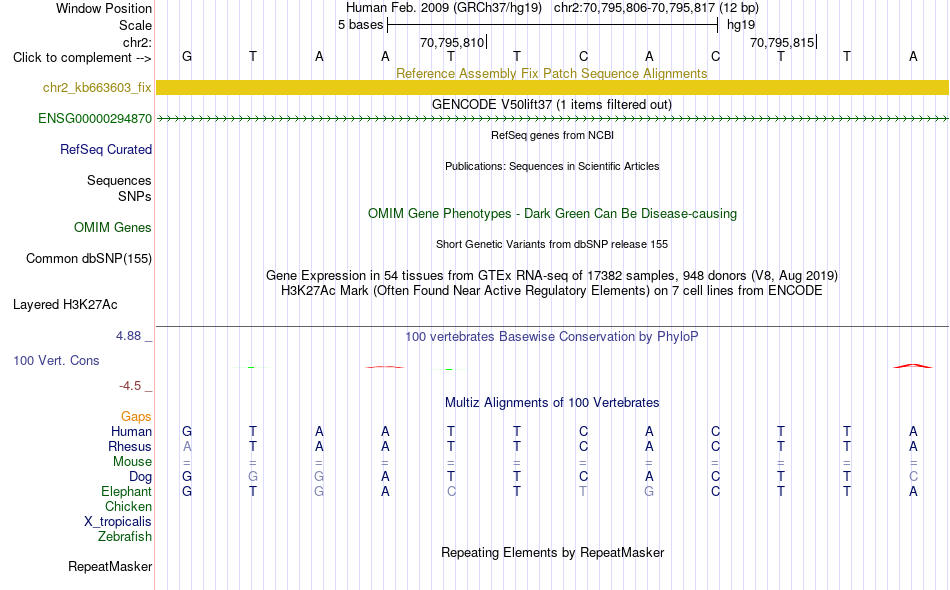This screenshot has height=590, width=950.
Task: Click the chr2:70,795,806-70,795,817 (12 bp) text
Action: tap(656, 8)
